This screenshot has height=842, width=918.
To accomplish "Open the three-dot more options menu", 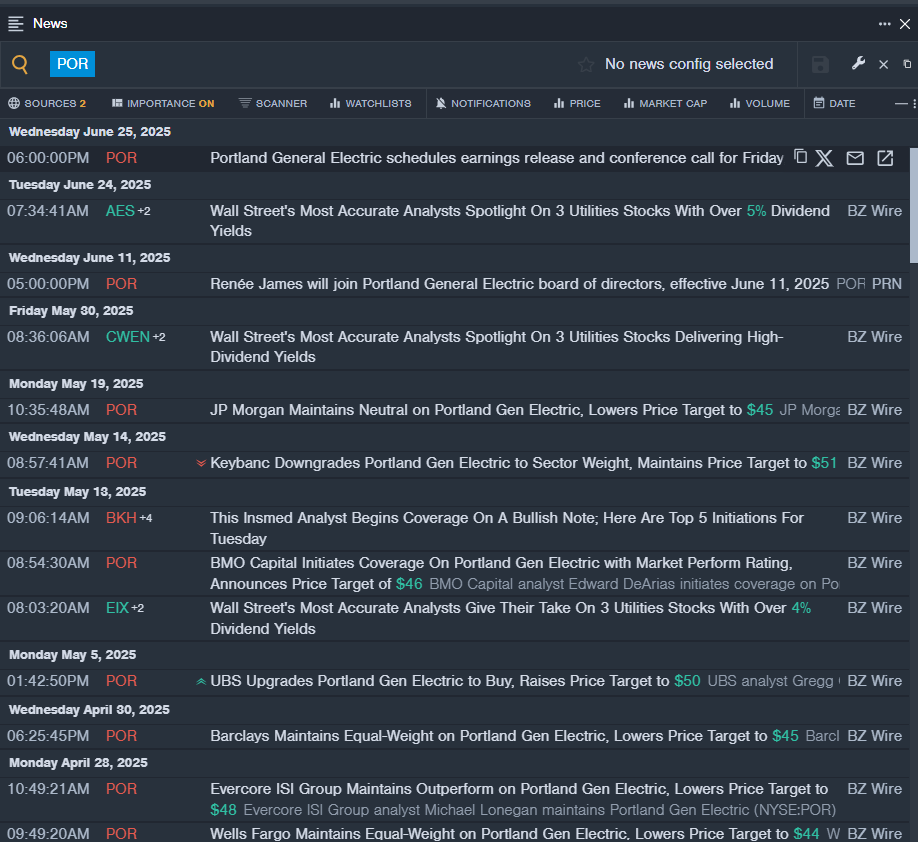I will point(884,24).
